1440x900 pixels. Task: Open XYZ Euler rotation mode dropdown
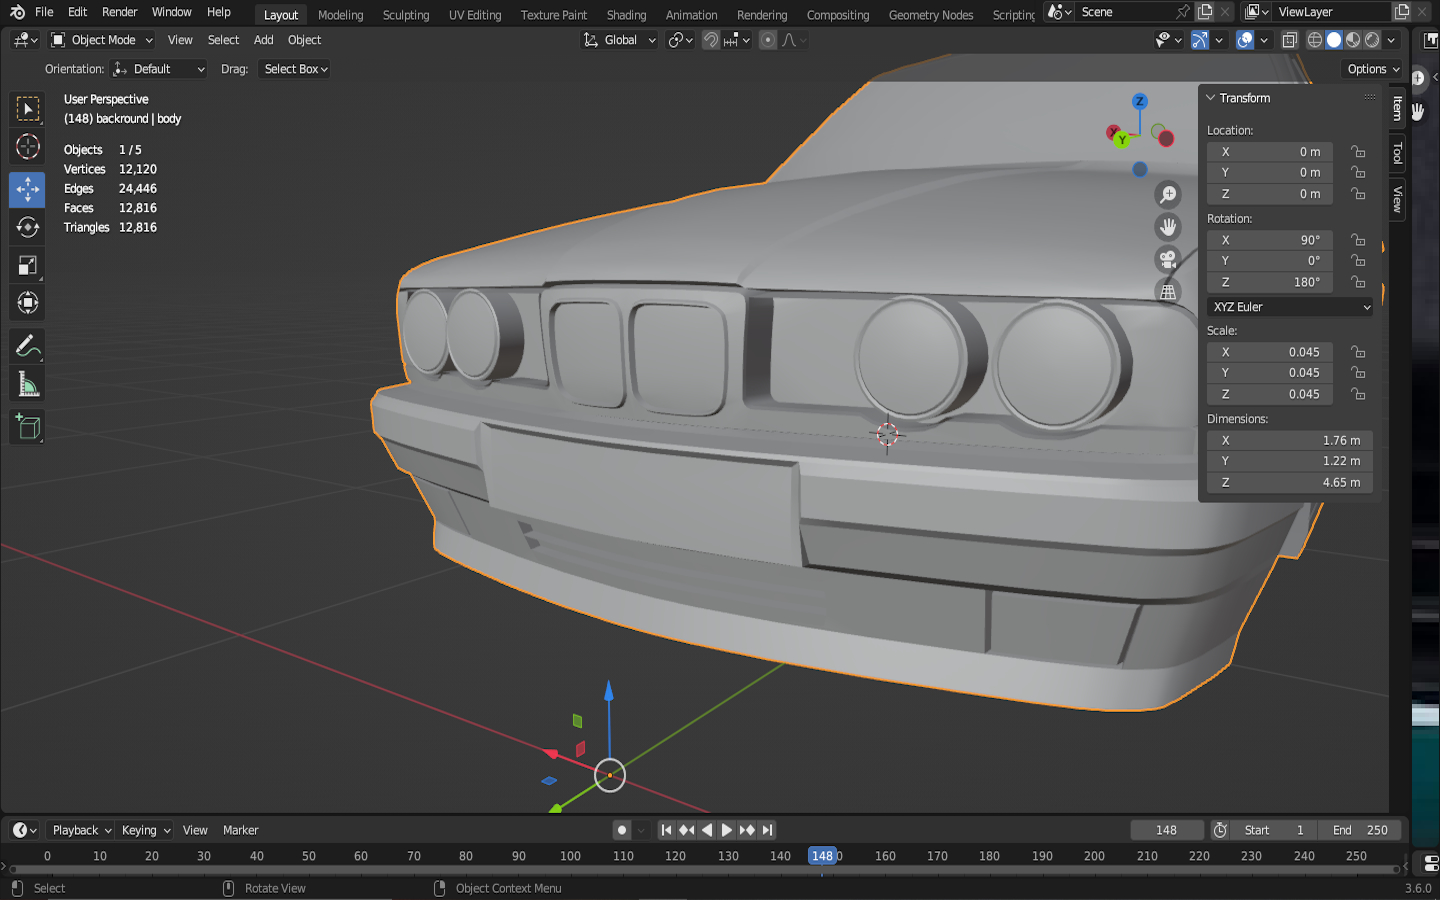pyautogui.click(x=1290, y=307)
